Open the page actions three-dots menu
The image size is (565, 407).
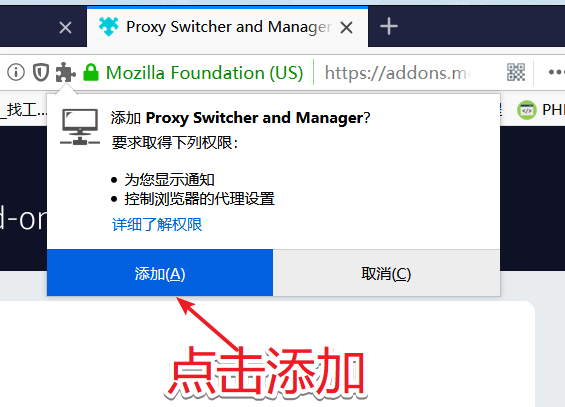click(556, 72)
